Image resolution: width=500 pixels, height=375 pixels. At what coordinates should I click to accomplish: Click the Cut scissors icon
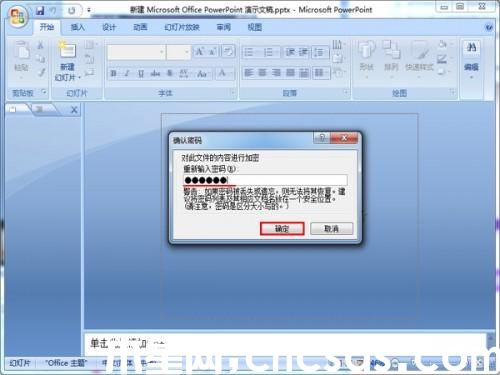click(41, 45)
